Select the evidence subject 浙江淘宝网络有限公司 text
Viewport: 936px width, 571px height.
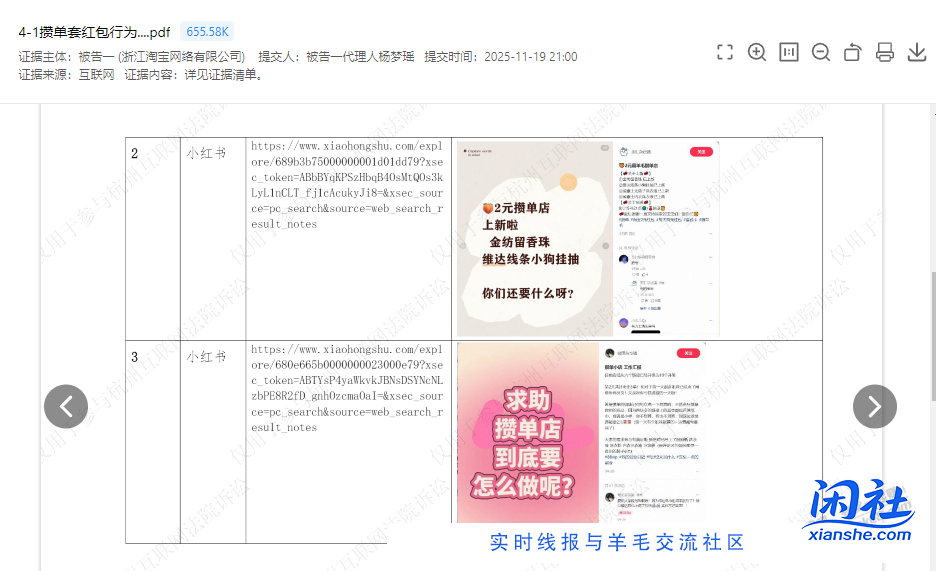pos(182,57)
